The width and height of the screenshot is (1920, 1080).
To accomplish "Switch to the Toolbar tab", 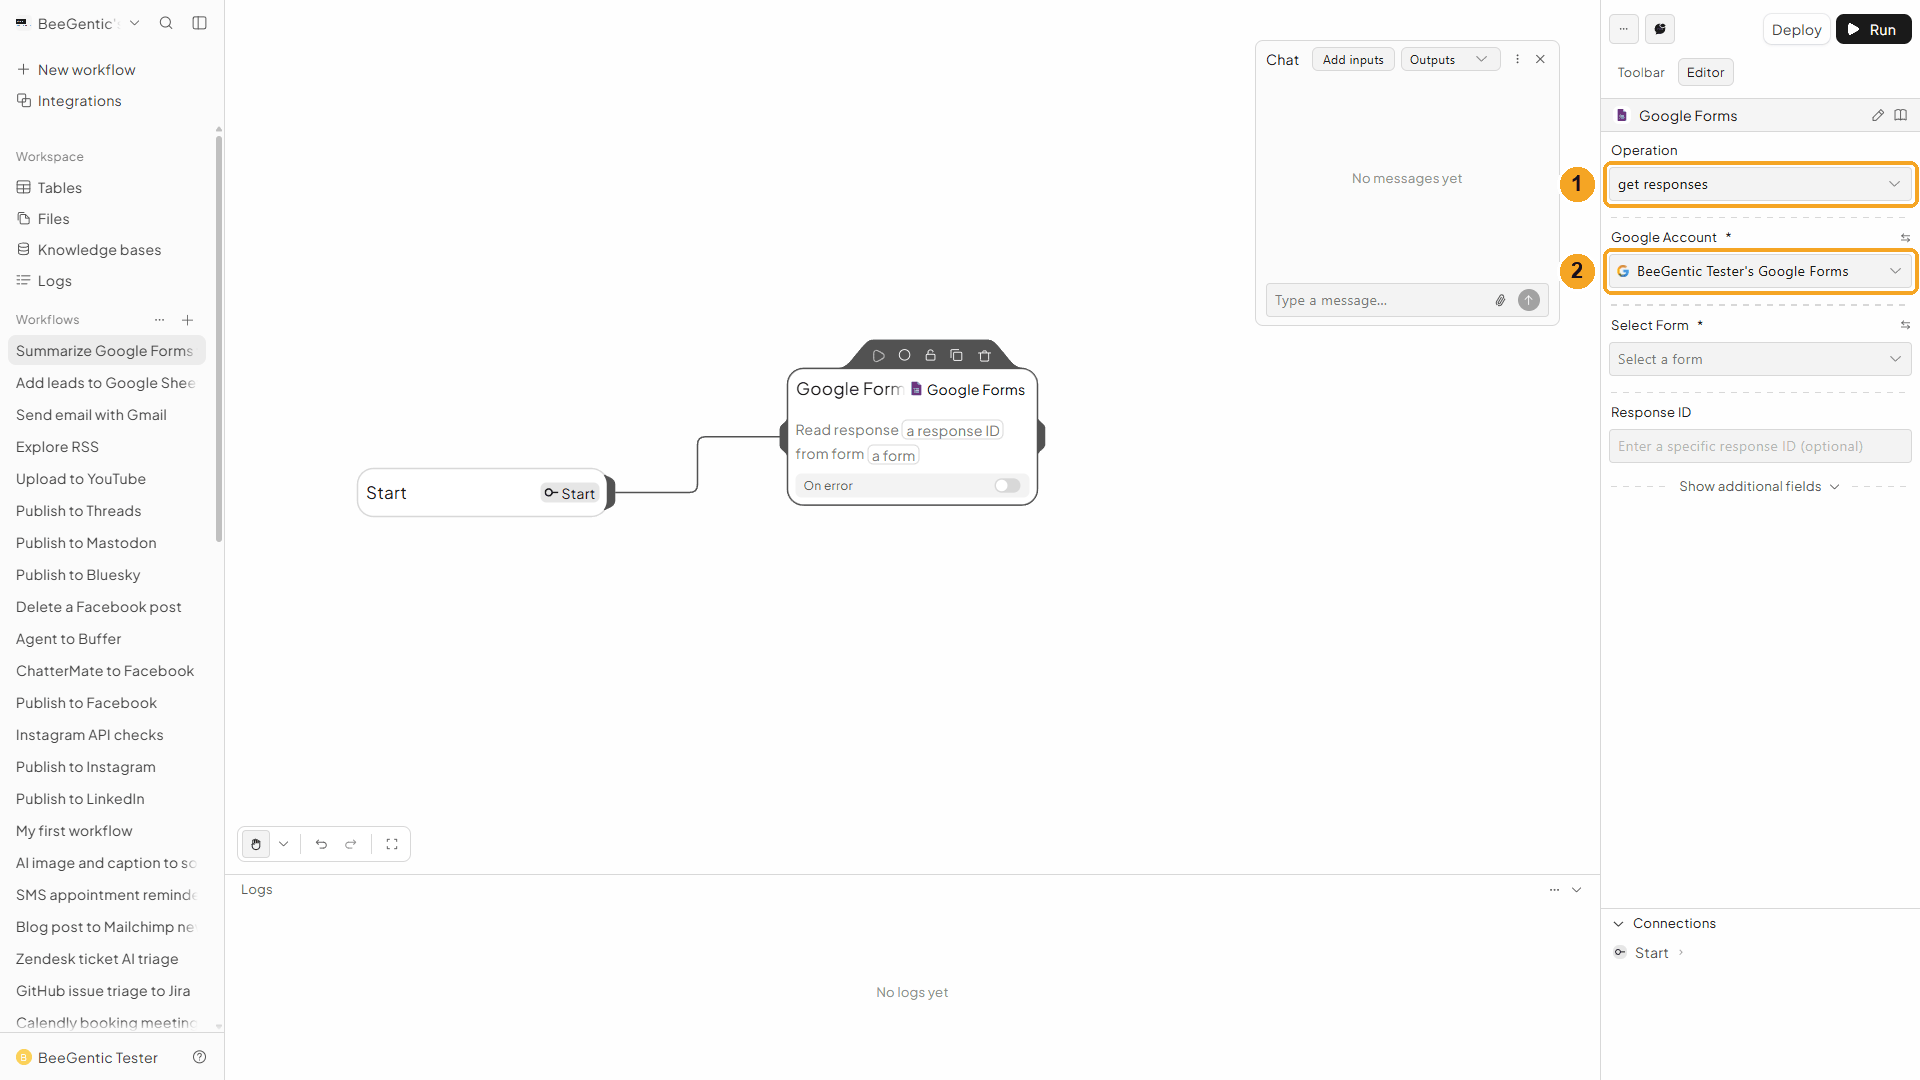I will [x=1641, y=72].
